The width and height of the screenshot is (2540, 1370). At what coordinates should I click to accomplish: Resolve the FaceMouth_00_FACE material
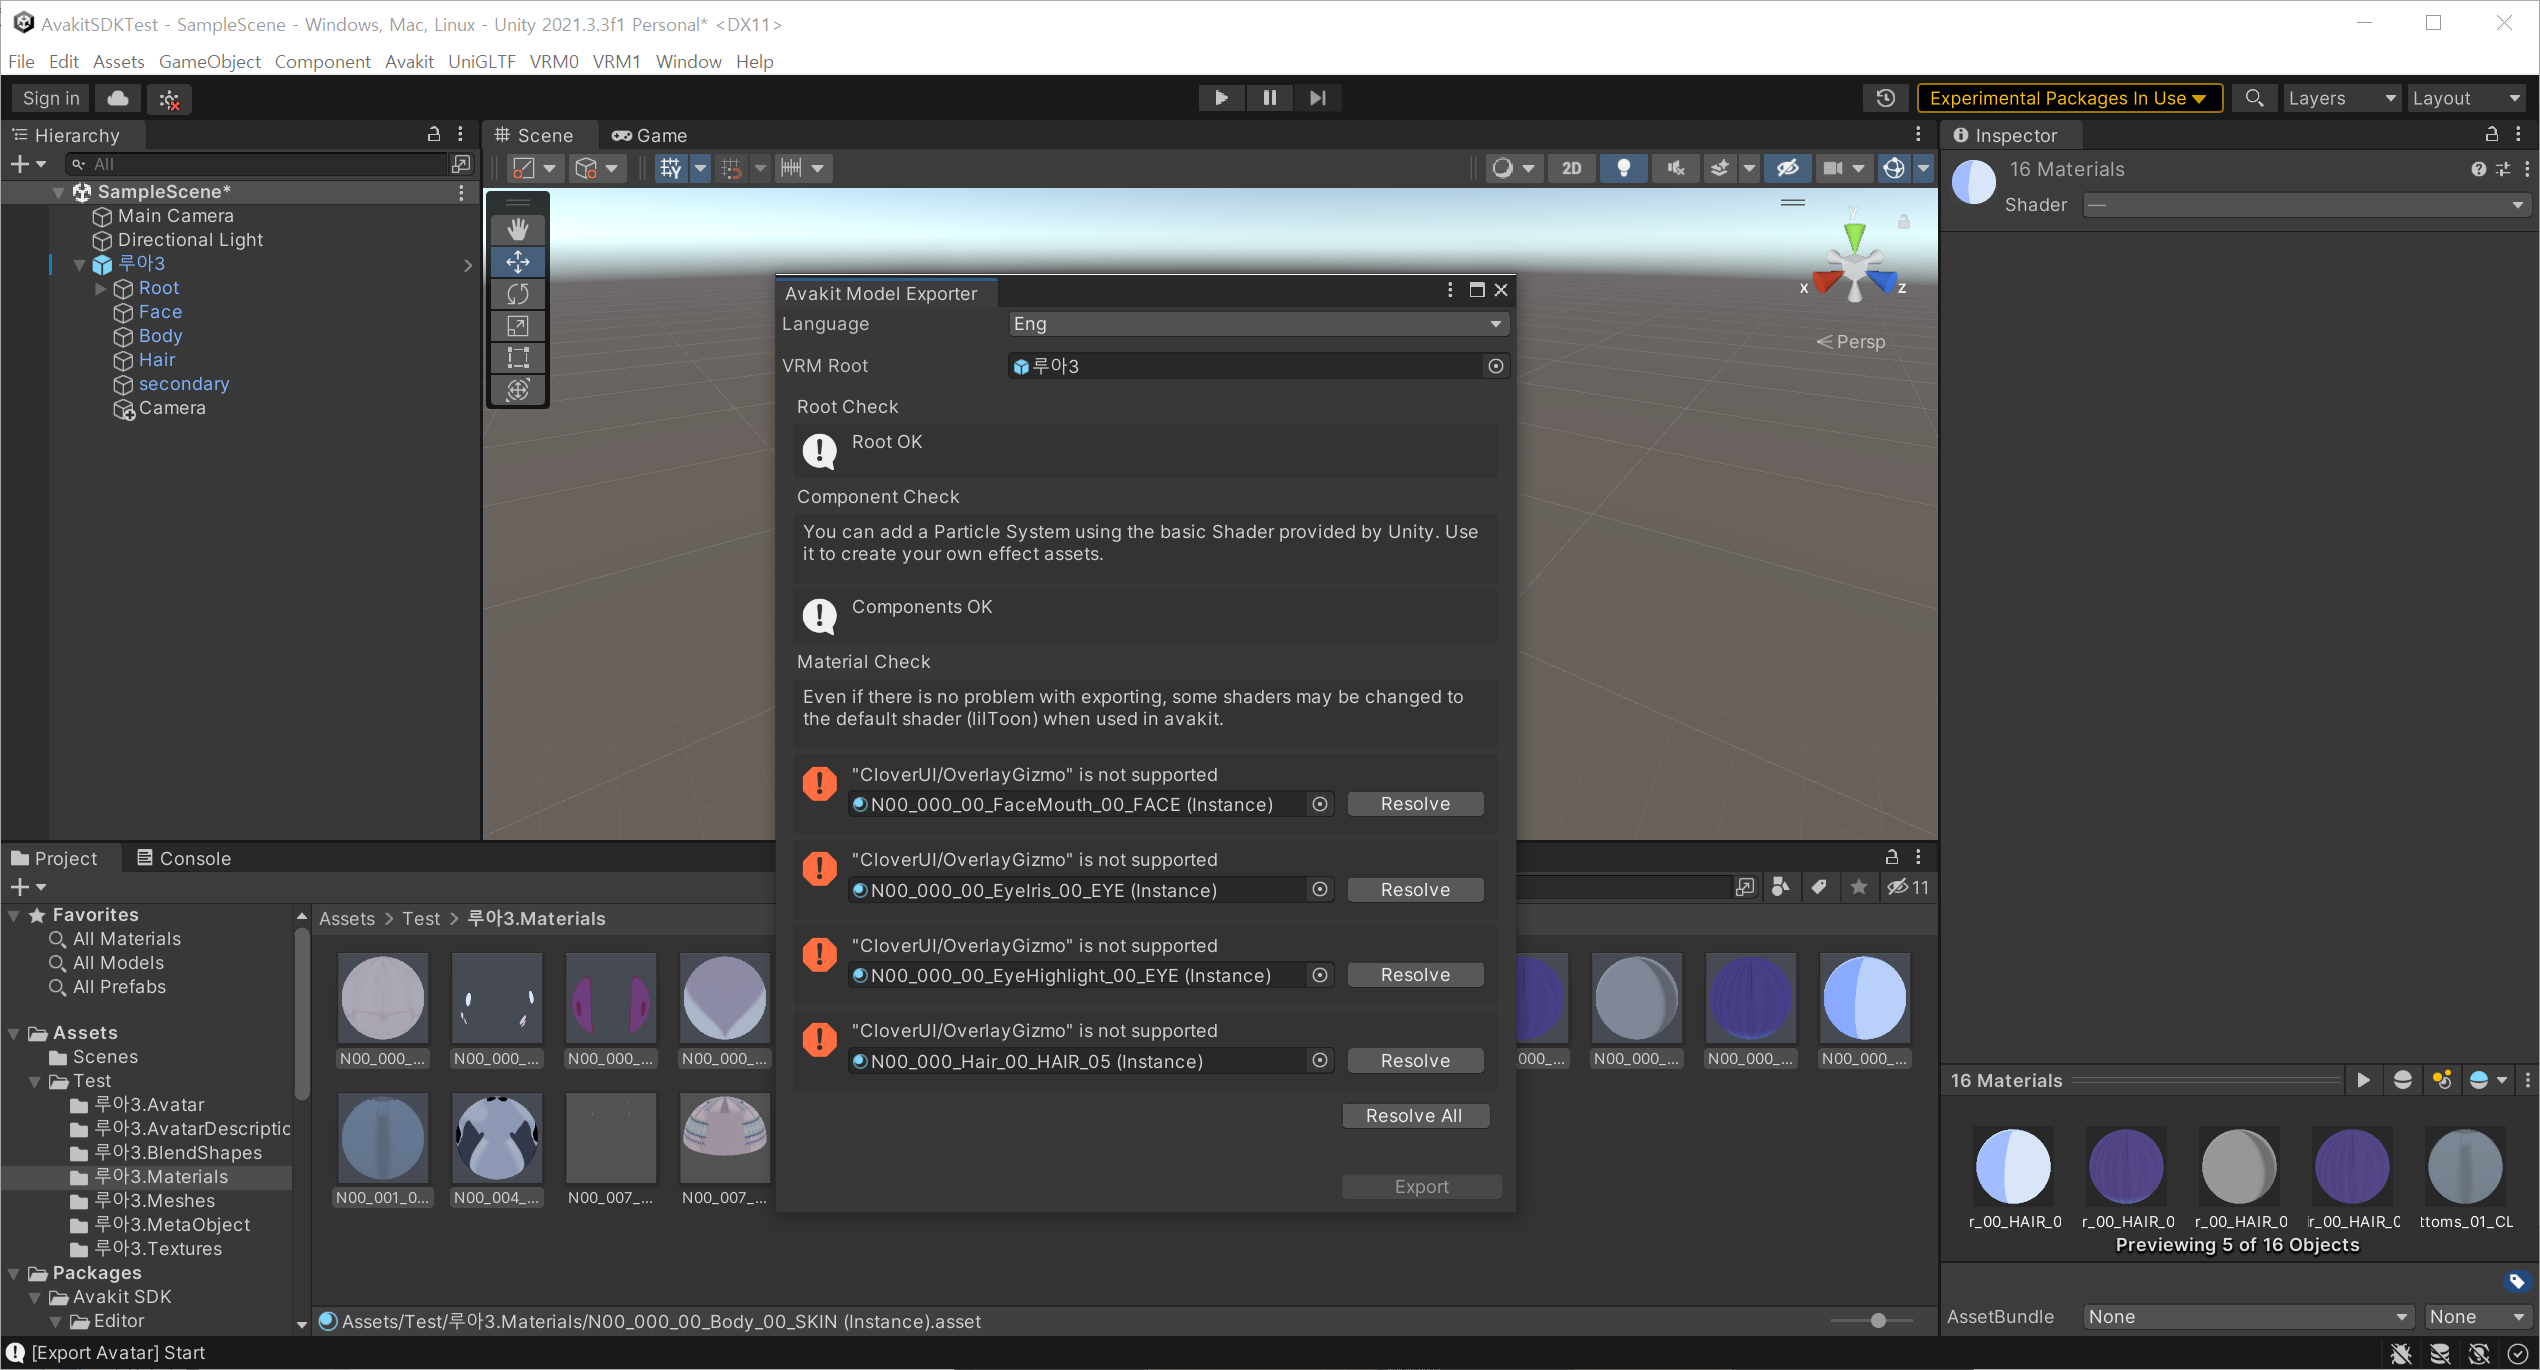(x=1415, y=804)
